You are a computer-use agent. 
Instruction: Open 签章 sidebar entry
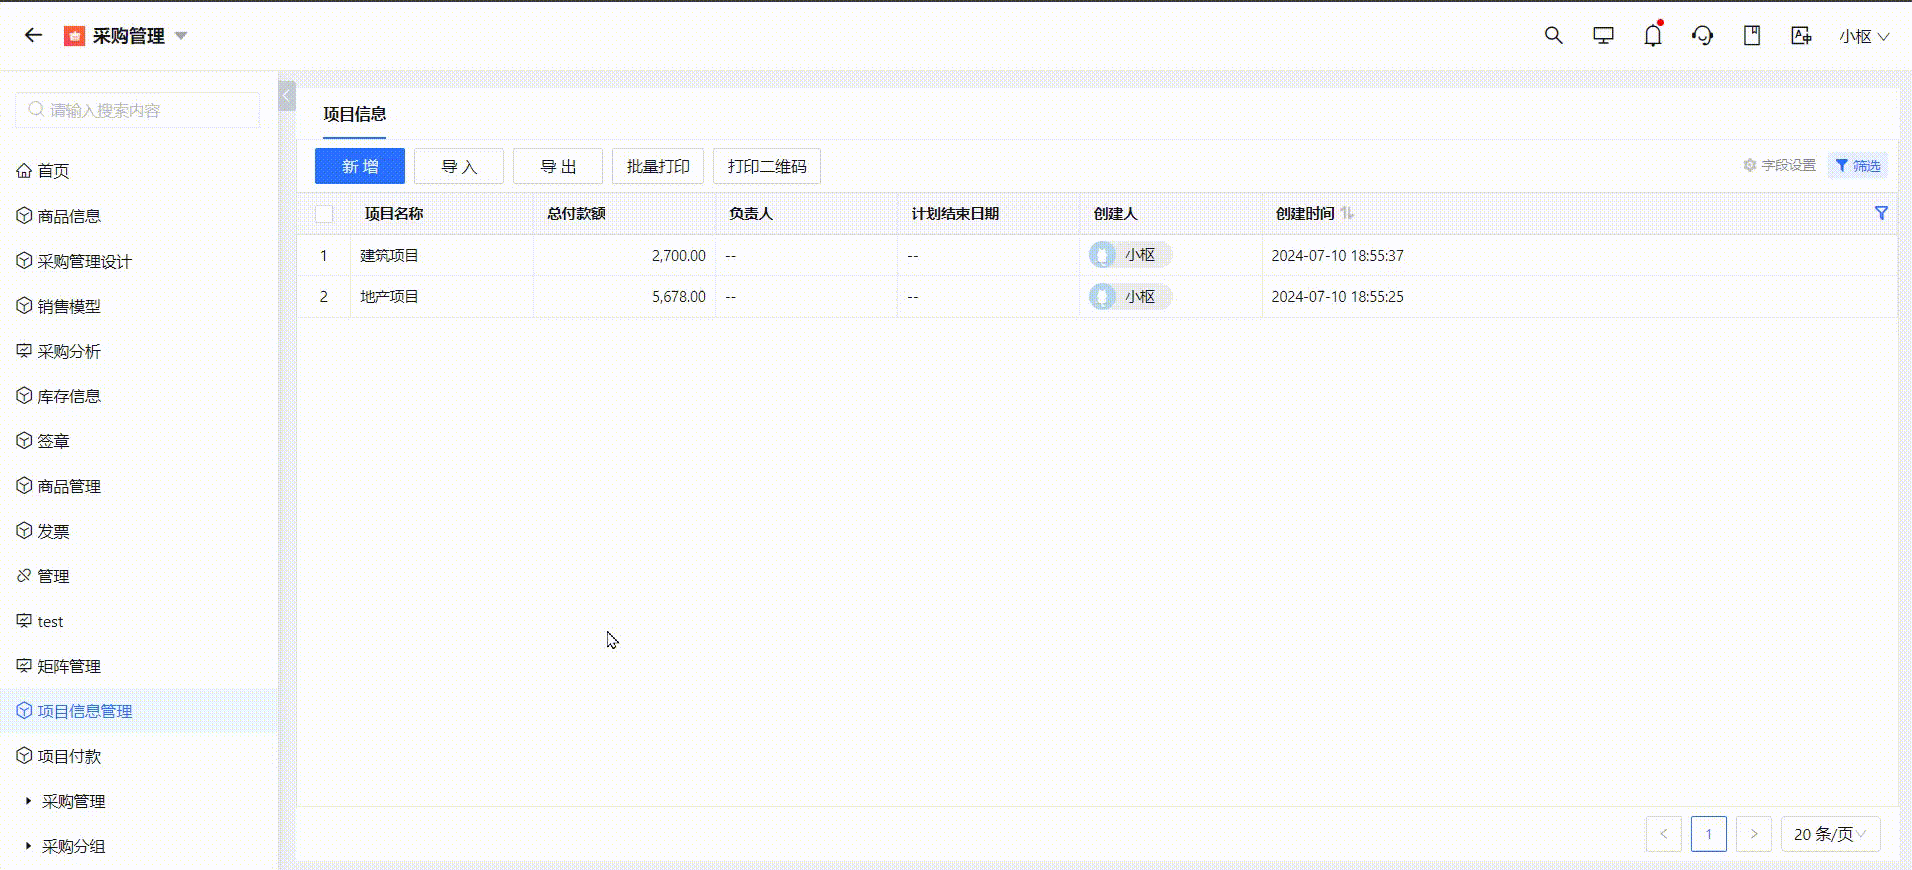(53, 441)
